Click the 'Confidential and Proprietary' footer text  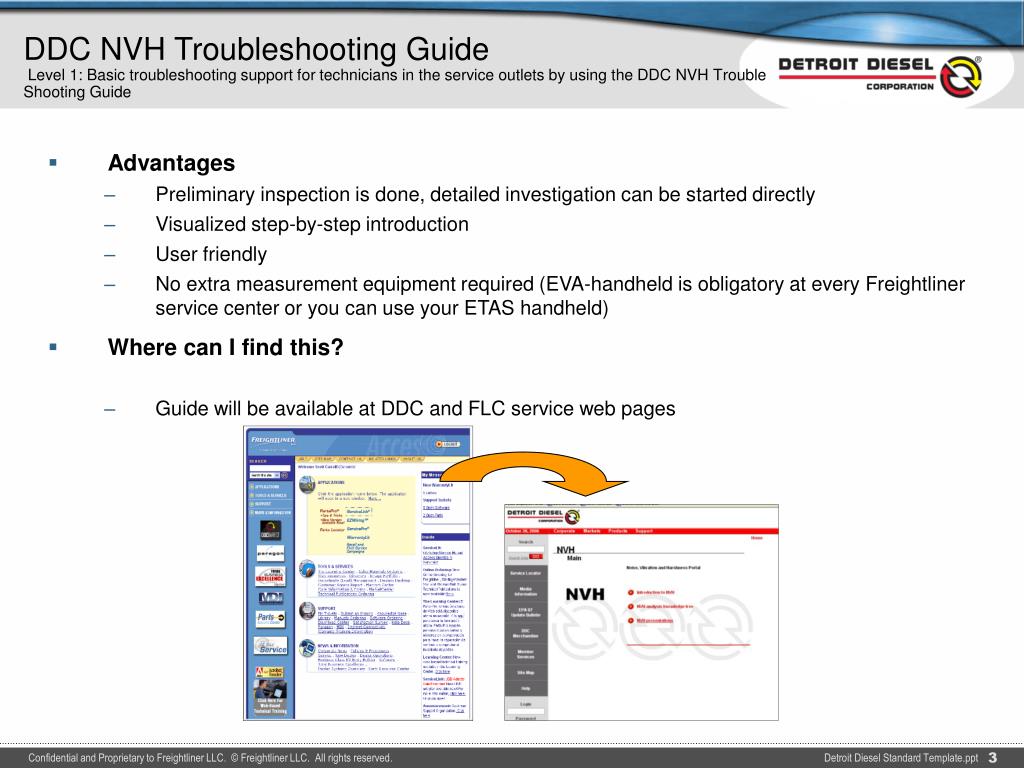pyautogui.click(x=210, y=758)
